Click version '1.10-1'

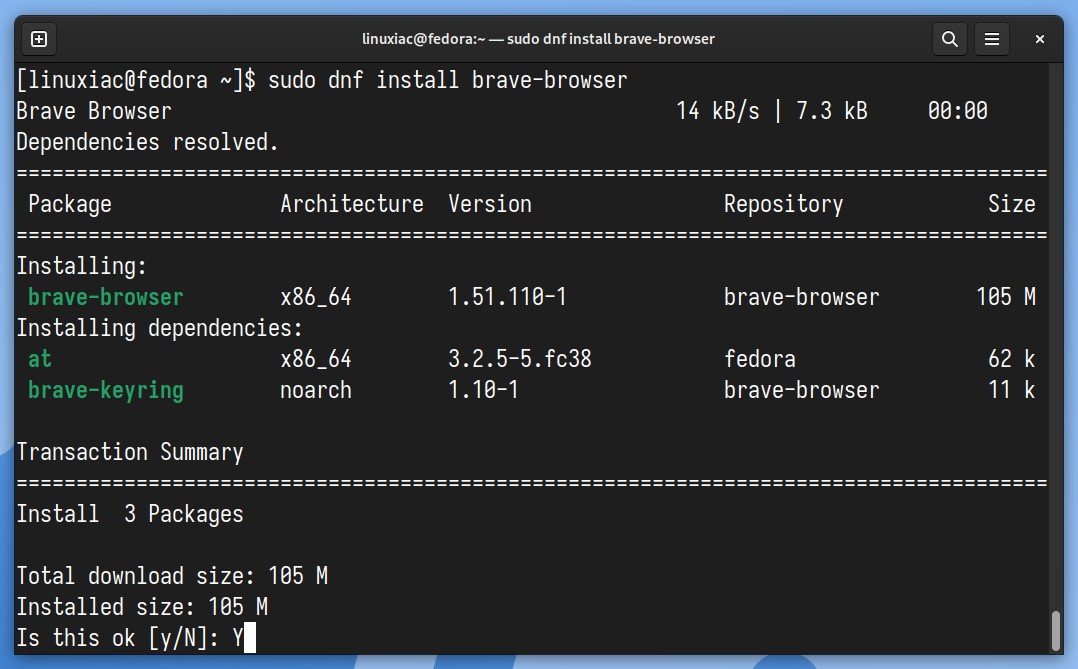point(483,391)
